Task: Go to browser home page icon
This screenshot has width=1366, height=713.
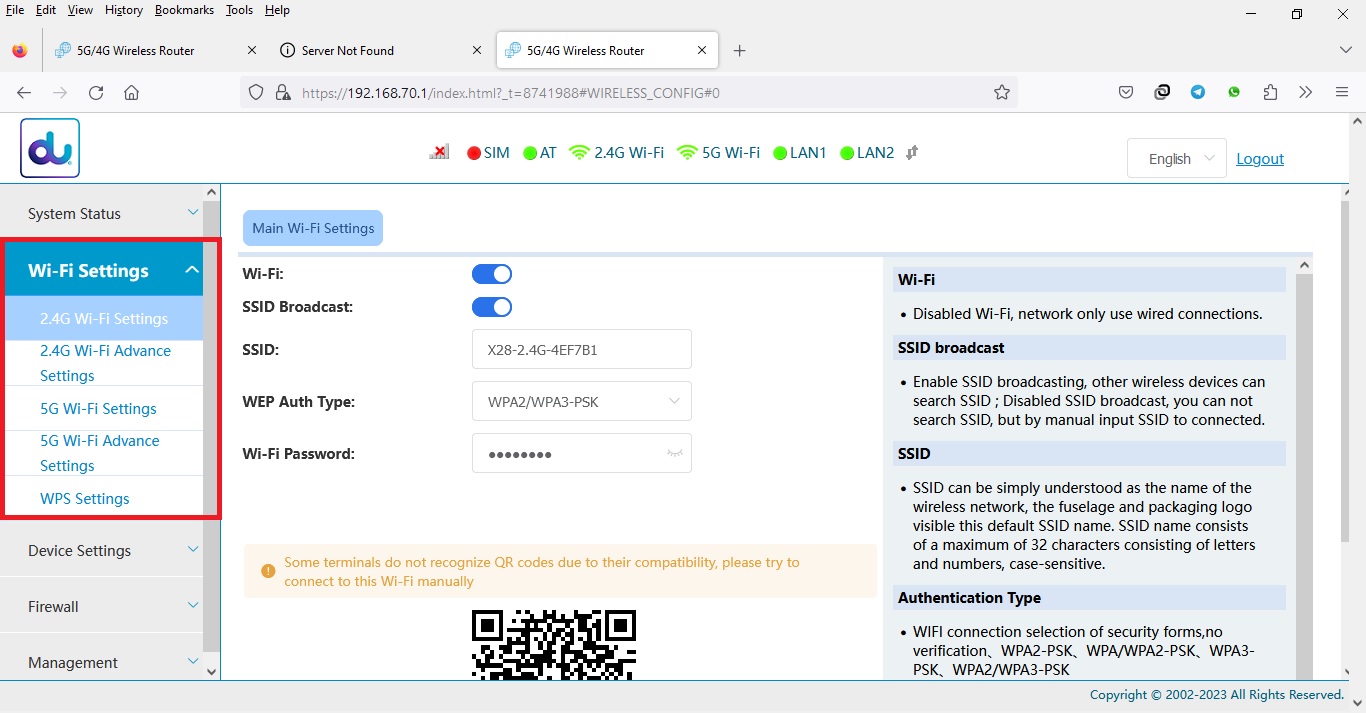Action: [x=131, y=93]
